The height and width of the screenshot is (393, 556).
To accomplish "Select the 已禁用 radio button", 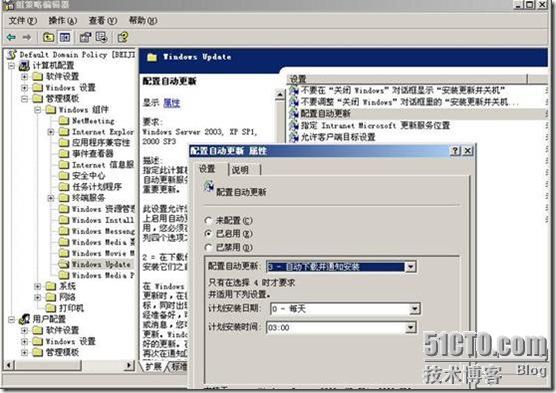I will point(209,247).
